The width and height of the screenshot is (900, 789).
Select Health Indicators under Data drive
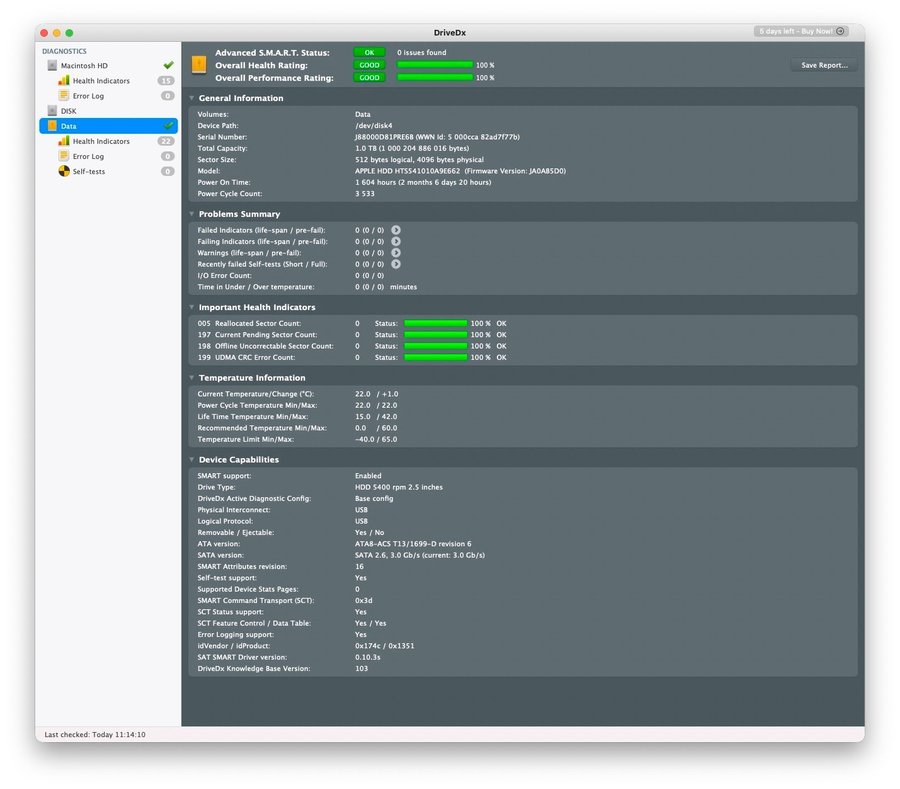tap(100, 142)
